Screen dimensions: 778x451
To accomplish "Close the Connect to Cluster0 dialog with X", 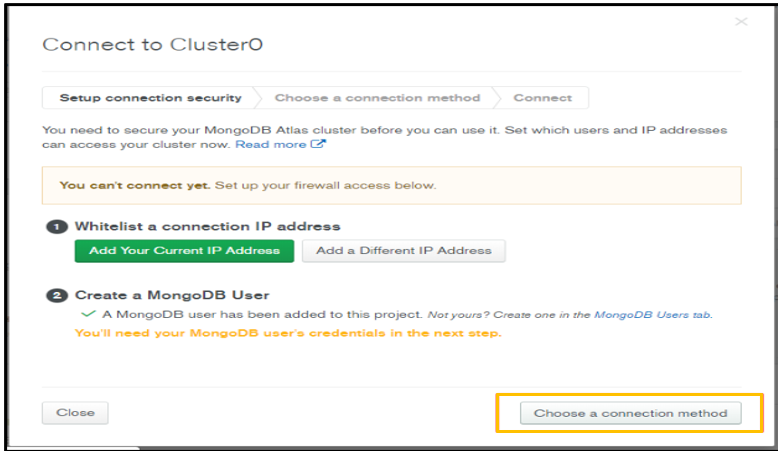I will click(741, 21).
